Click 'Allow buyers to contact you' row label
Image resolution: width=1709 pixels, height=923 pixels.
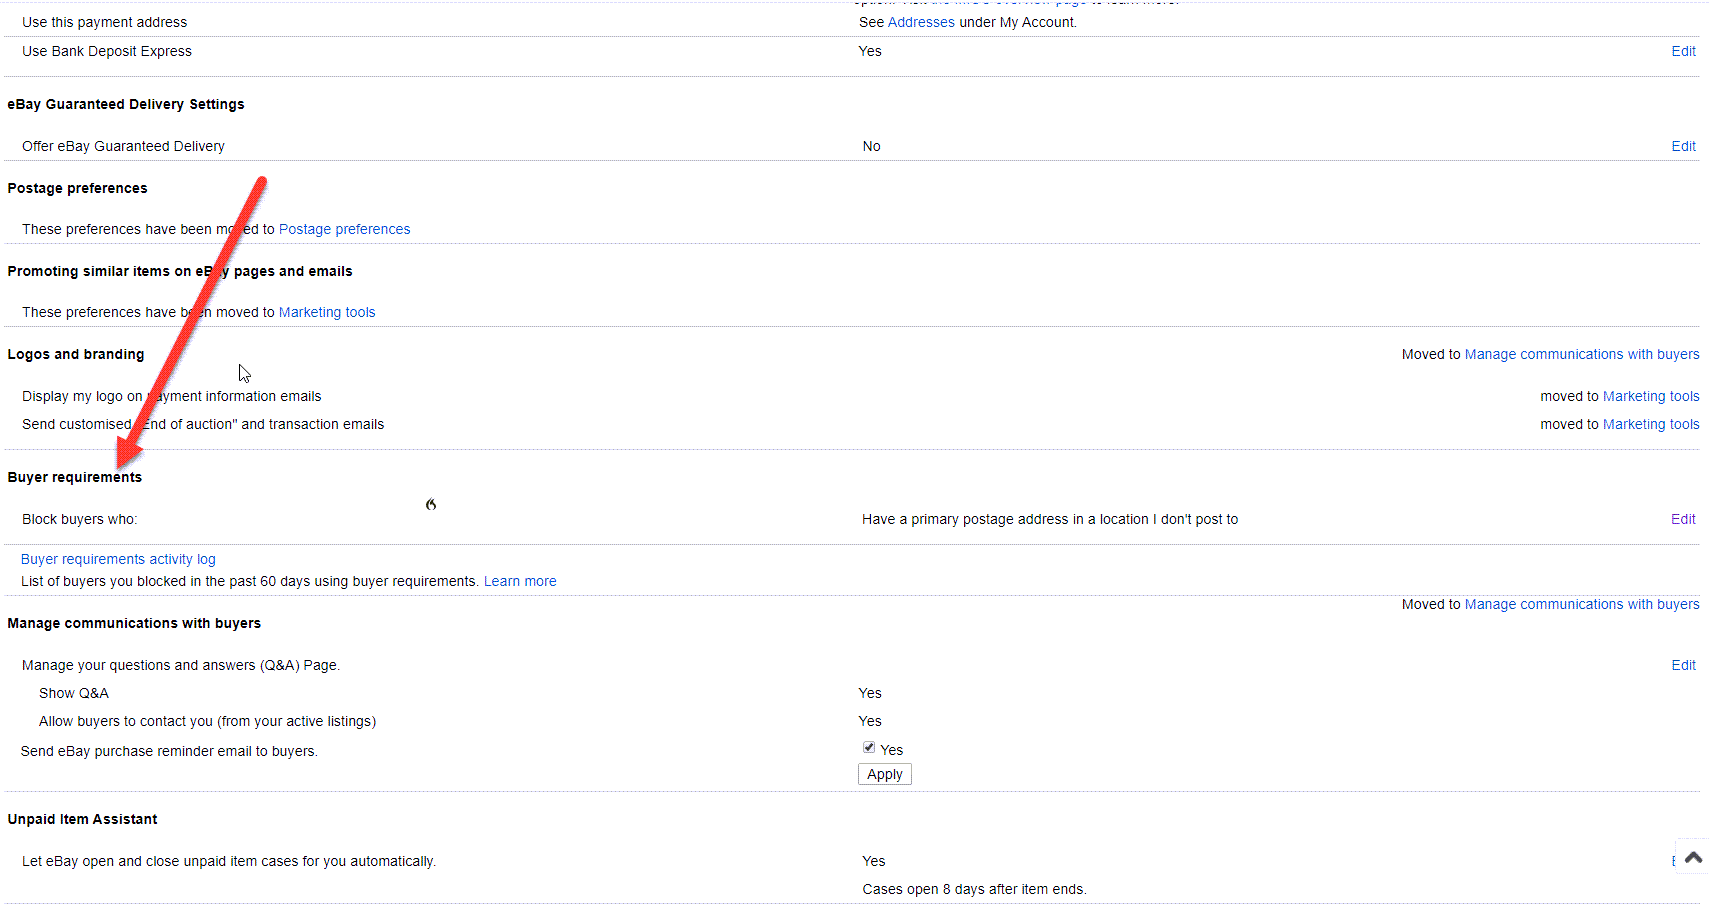point(207,721)
